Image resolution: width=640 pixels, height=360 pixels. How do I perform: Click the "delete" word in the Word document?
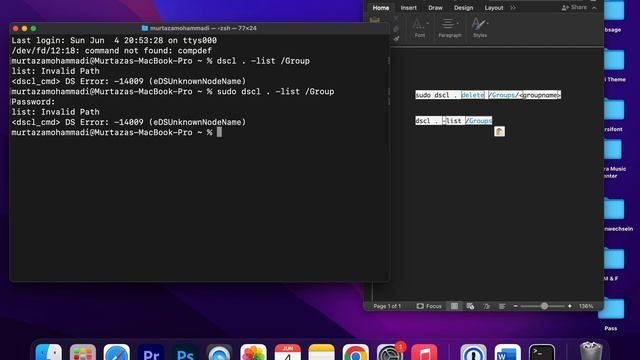coord(472,95)
